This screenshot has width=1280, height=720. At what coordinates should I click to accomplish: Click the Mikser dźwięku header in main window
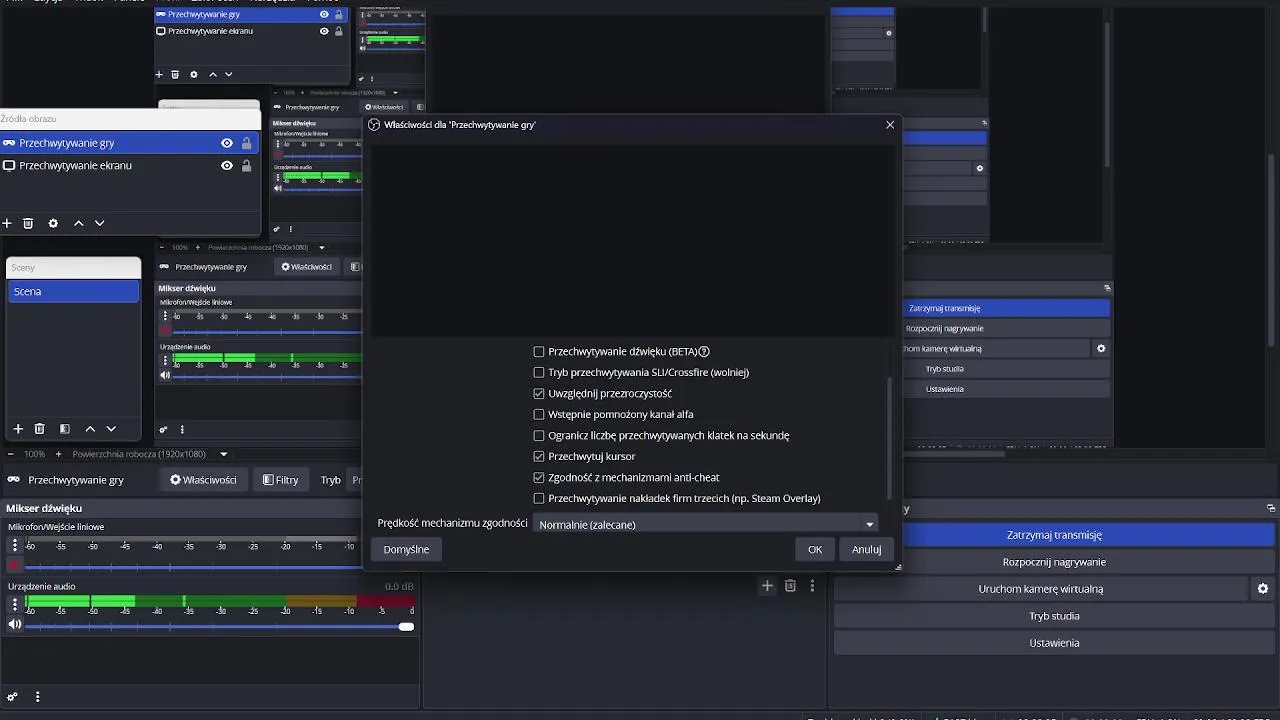(44, 508)
